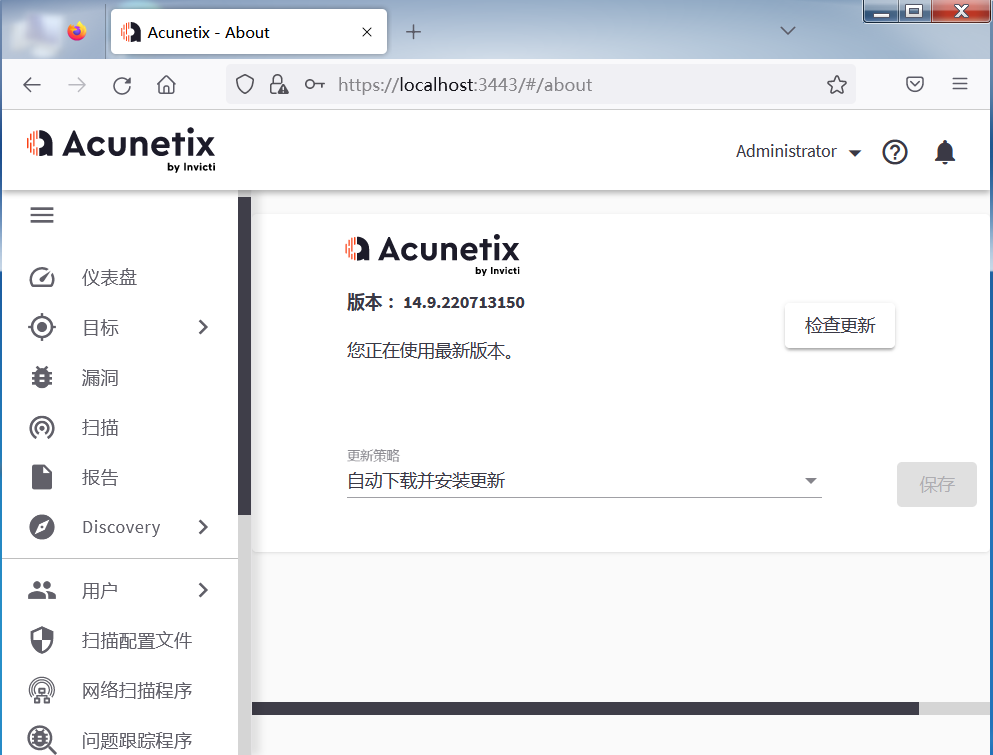This screenshot has height=755, width=993.
Task: Close the Acunetix - About tab
Action: (x=367, y=32)
